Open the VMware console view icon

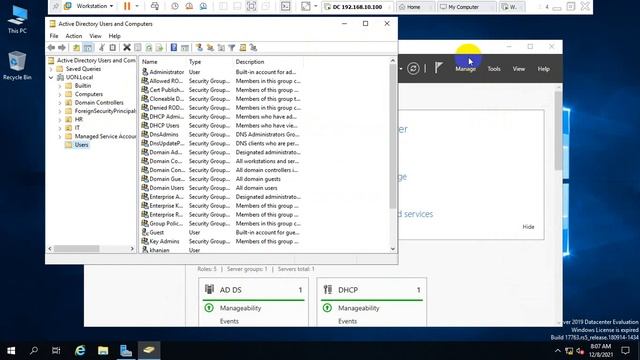point(286,6)
